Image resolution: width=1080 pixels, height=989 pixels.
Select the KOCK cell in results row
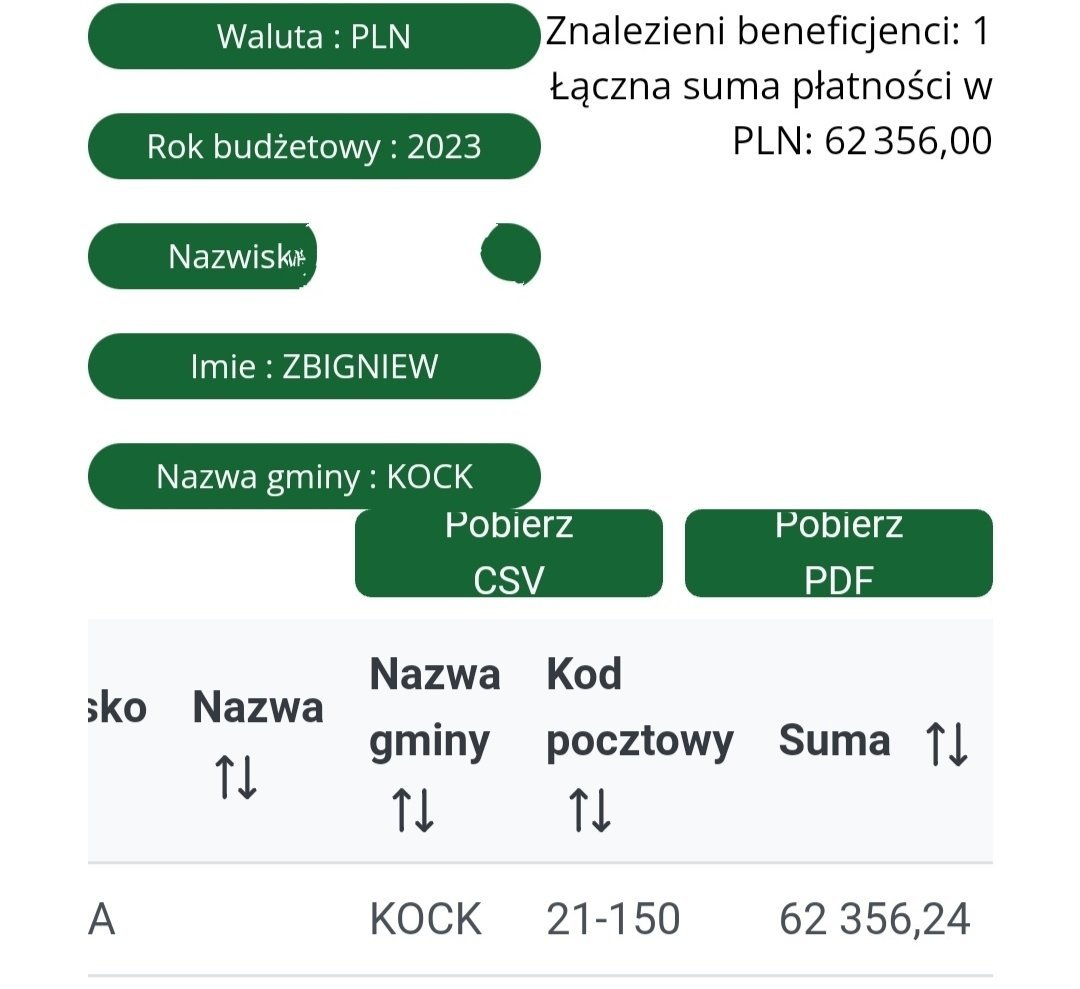pyautogui.click(x=425, y=920)
